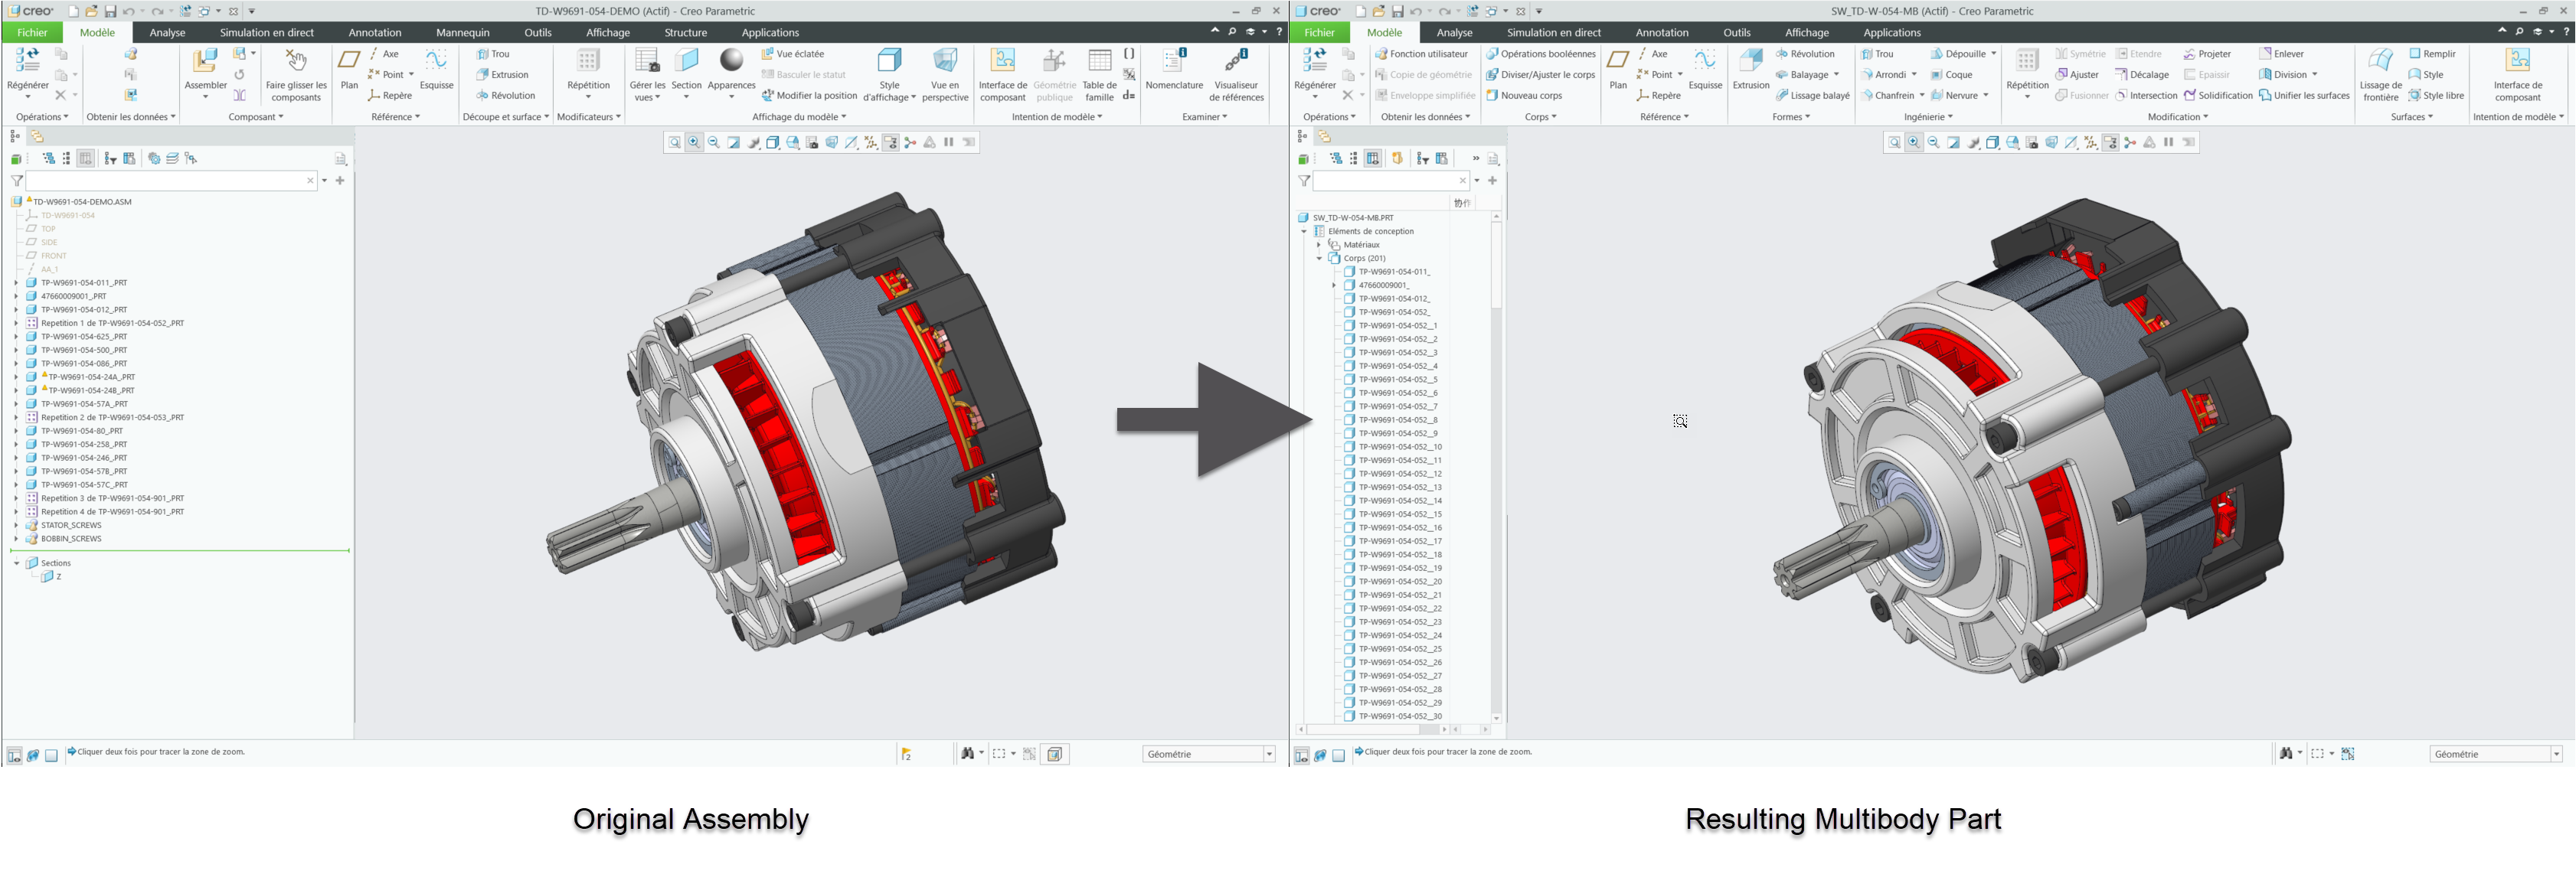Open Outils tab in right window

coord(1737,33)
